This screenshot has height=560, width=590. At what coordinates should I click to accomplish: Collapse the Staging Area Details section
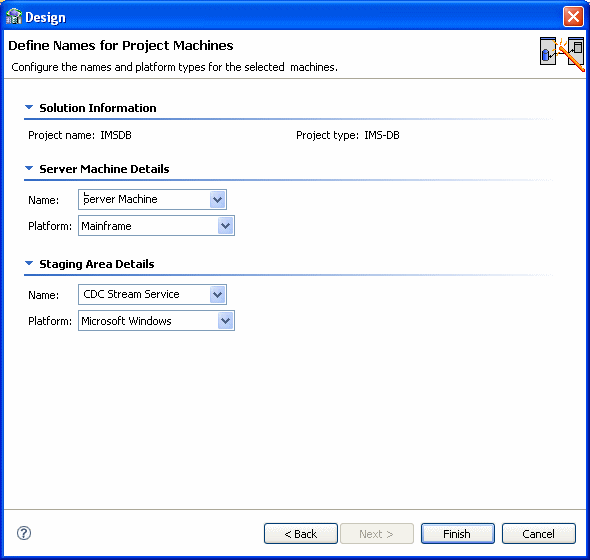(29, 263)
